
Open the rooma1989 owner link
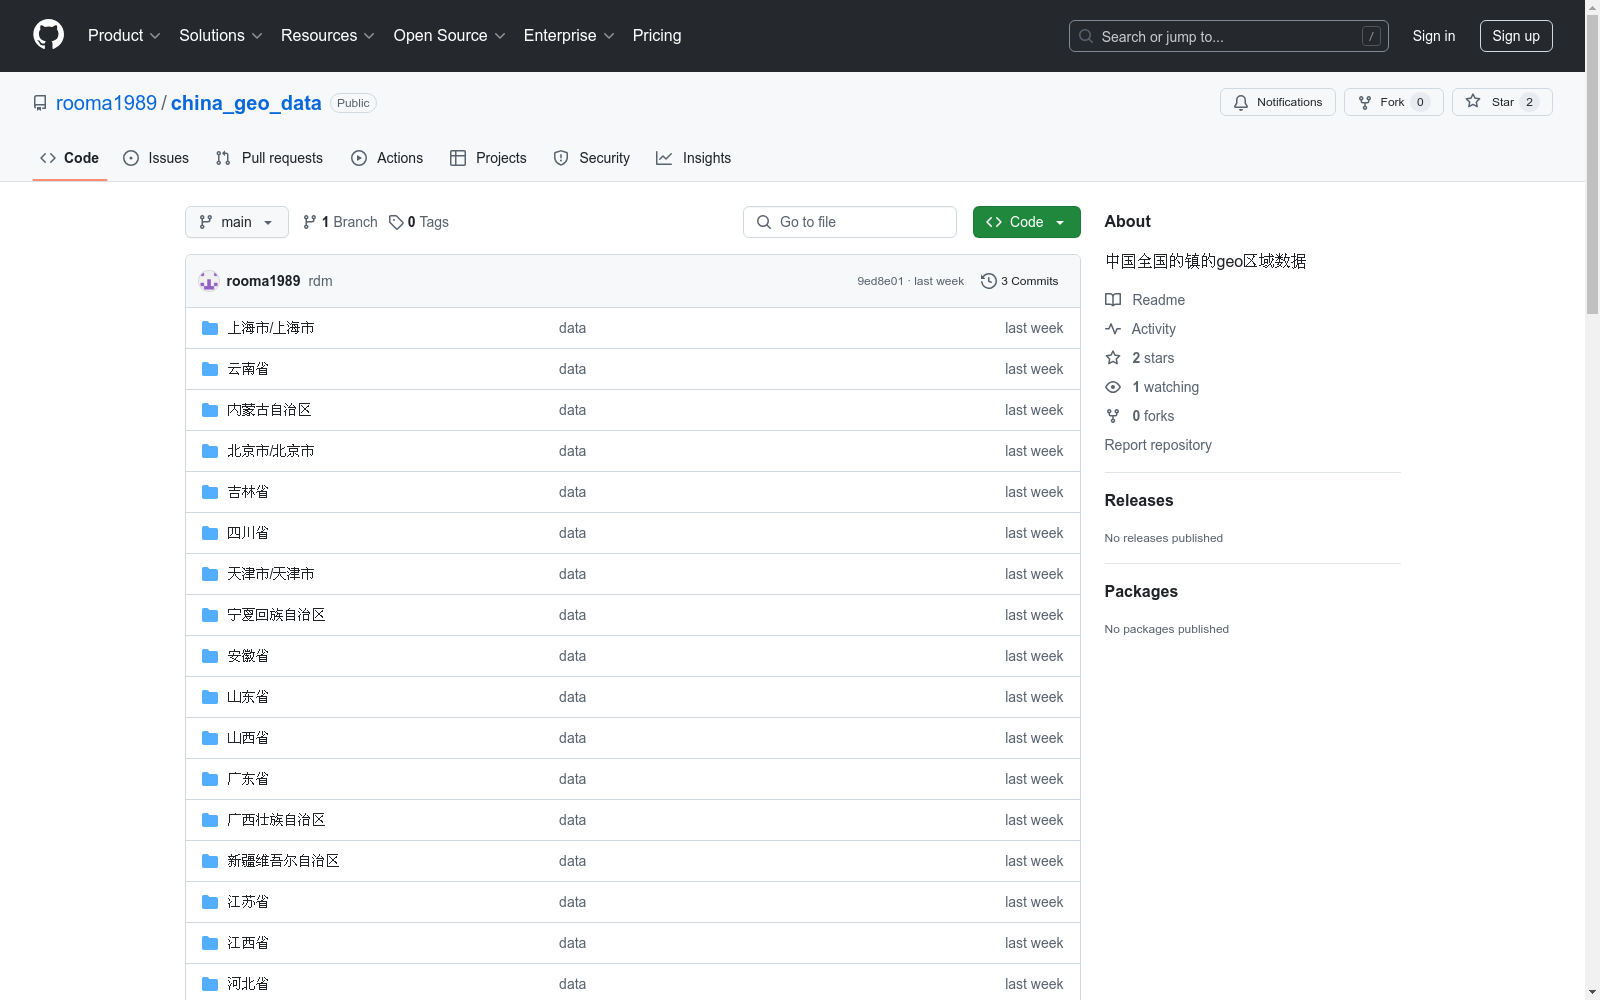point(106,103)
